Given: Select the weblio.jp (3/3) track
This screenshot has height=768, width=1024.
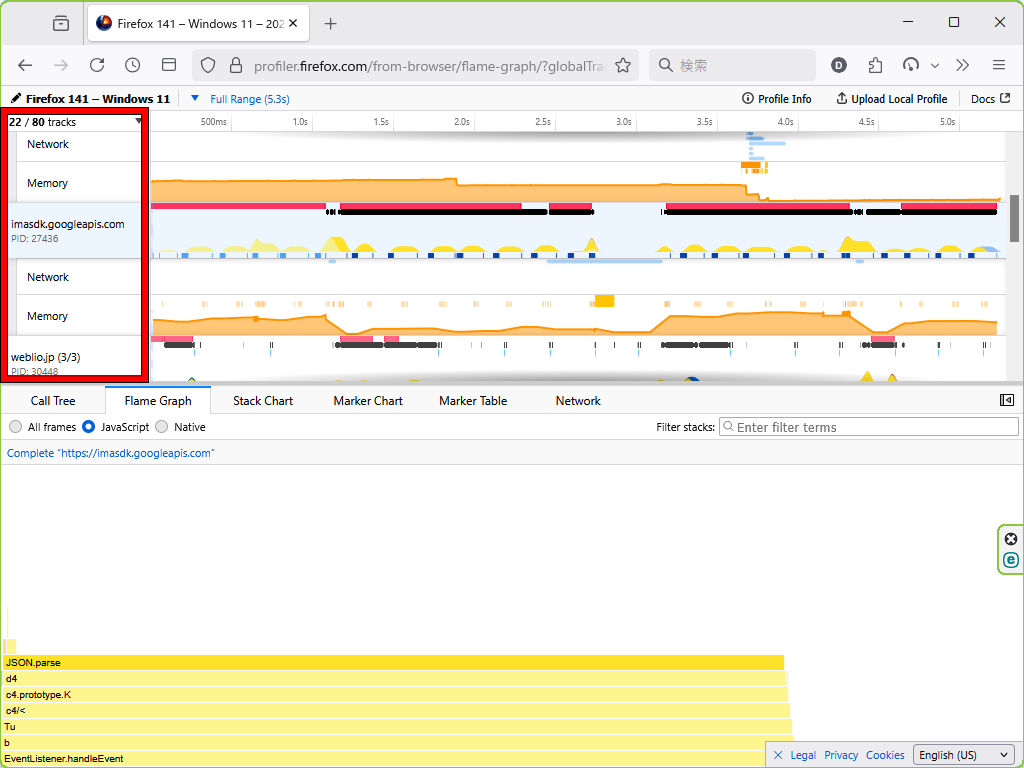Looking at the screenshot, I should coord(74,357).
